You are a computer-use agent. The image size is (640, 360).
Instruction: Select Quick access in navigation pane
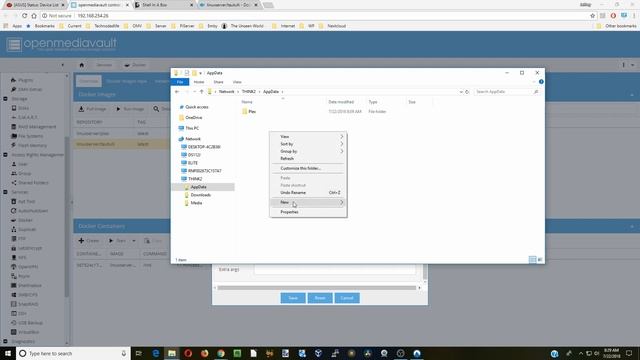click(x=196, y=107)
